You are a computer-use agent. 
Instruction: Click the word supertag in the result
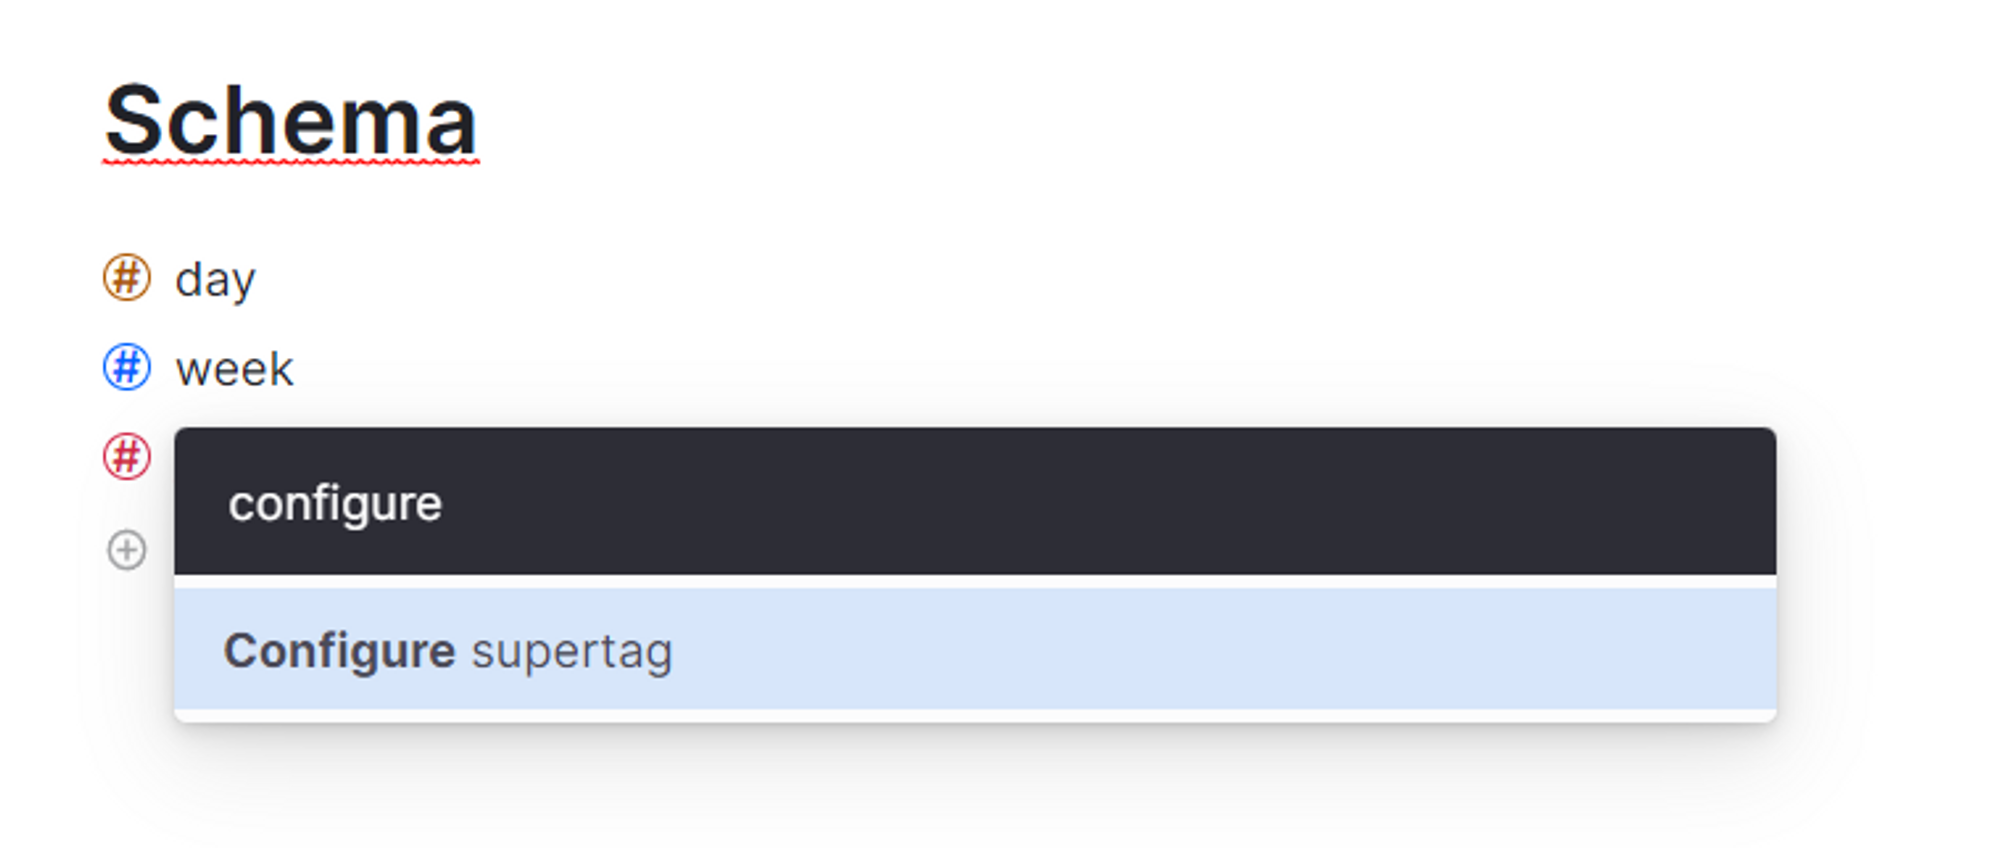[x=572, y=652]
